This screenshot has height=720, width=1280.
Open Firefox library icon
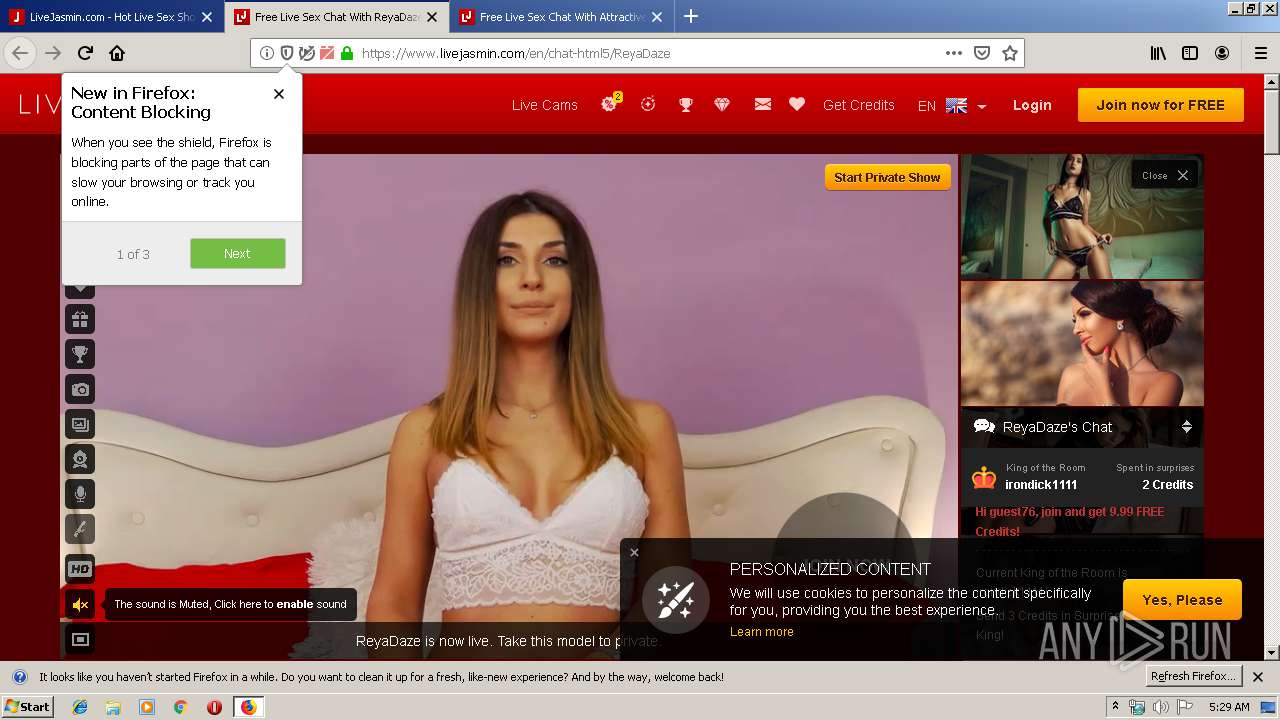[1158, 54]
